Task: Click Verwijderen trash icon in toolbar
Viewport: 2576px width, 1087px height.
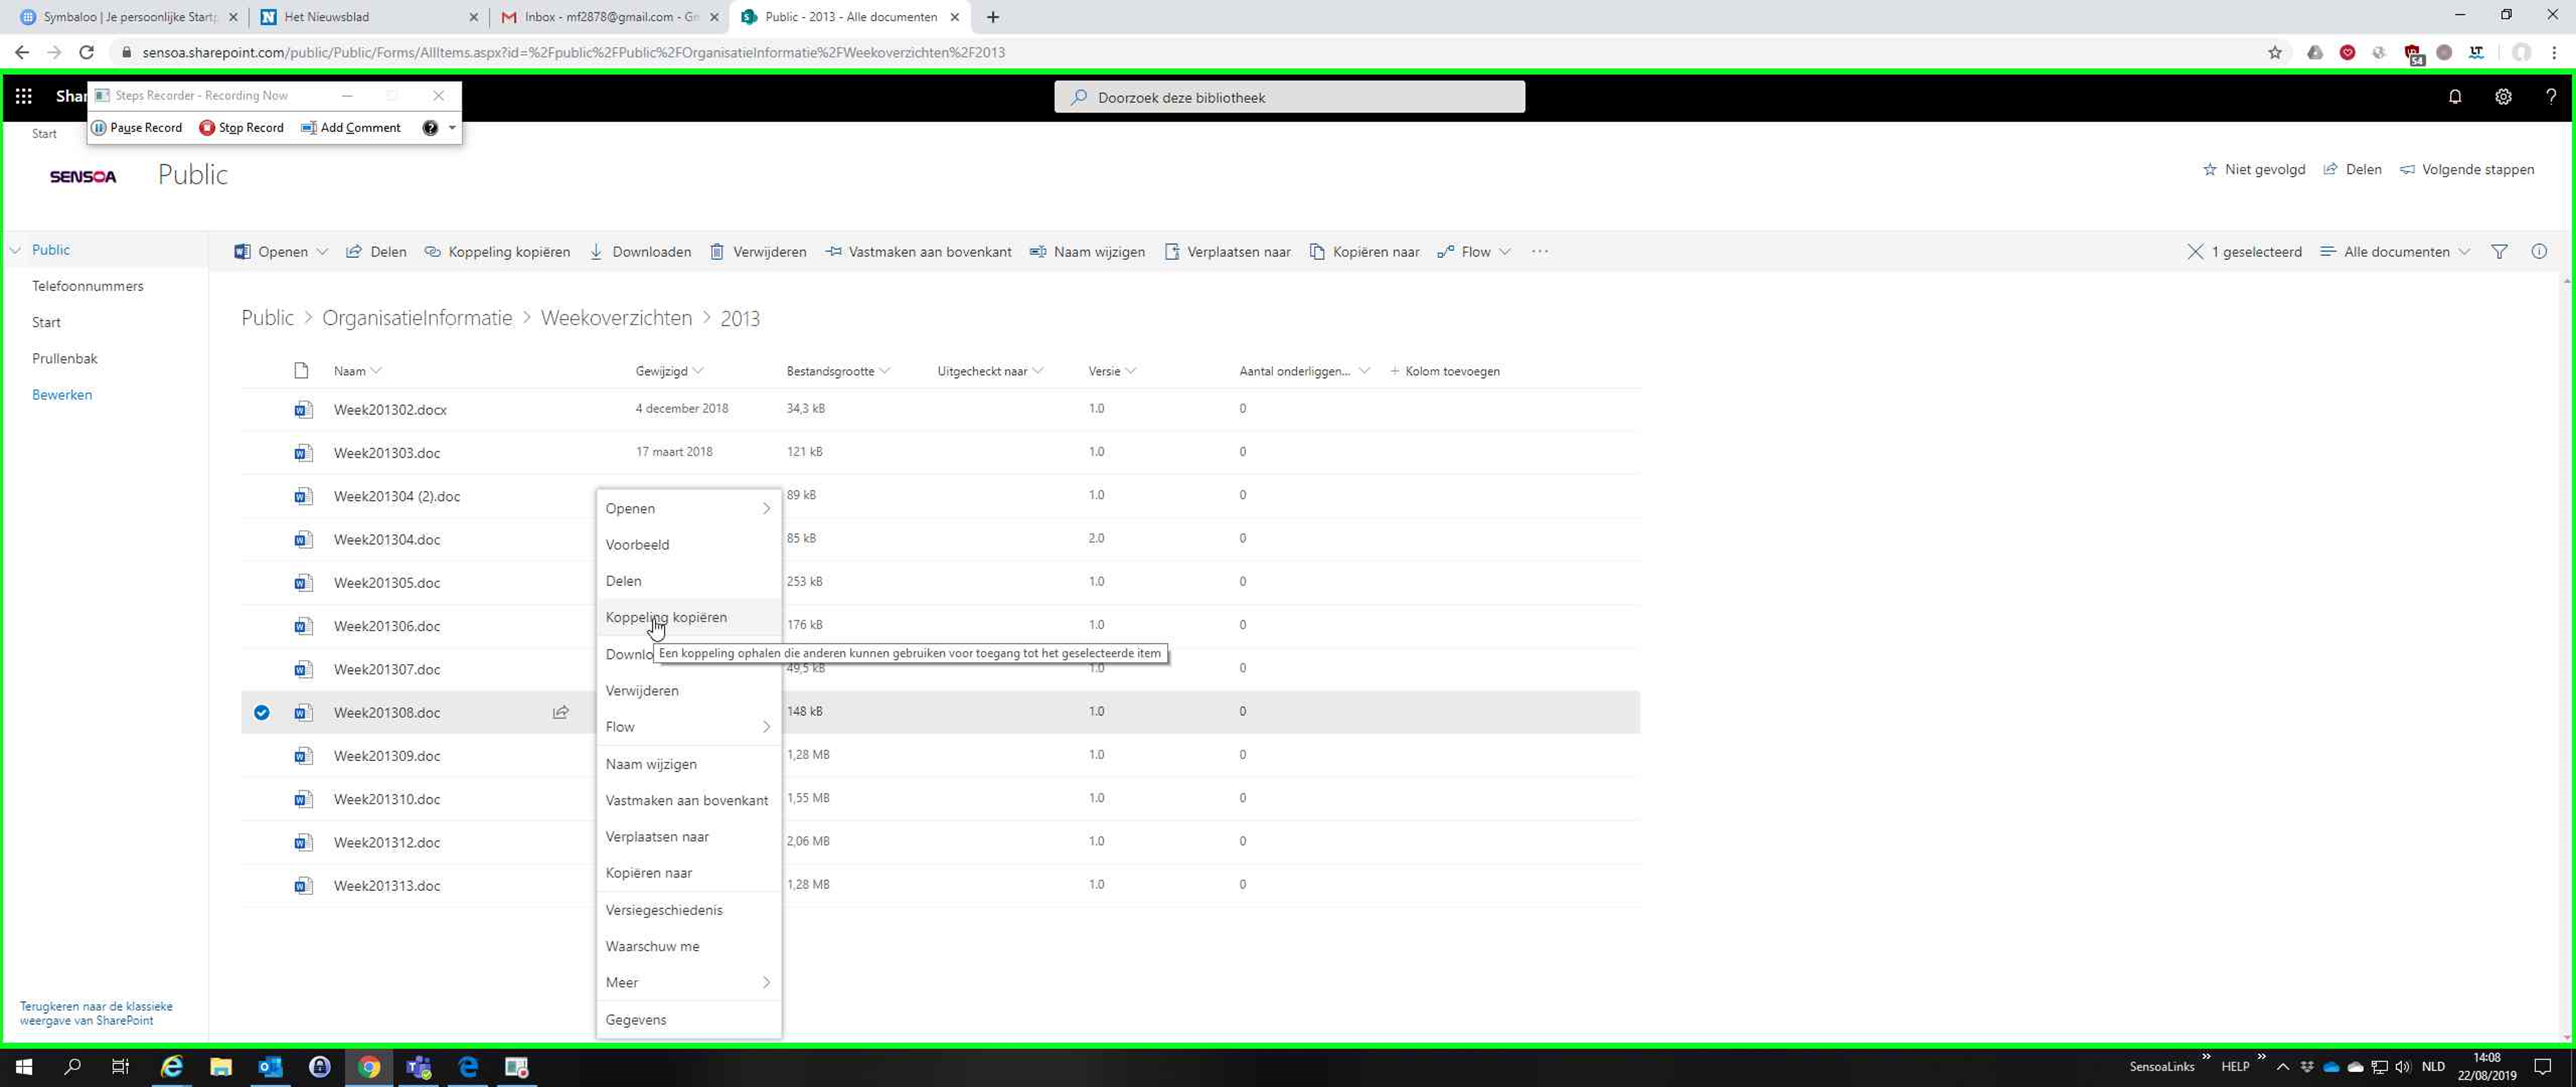Action: coord(717,252)
